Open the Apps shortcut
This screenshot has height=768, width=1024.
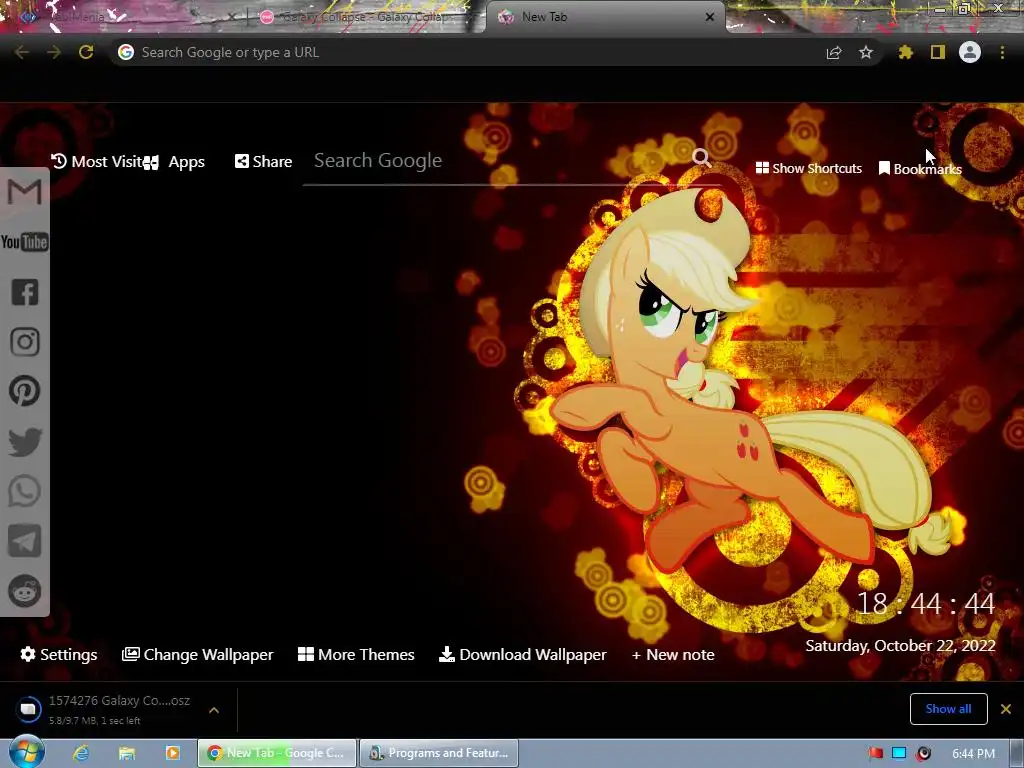(174, 162)
